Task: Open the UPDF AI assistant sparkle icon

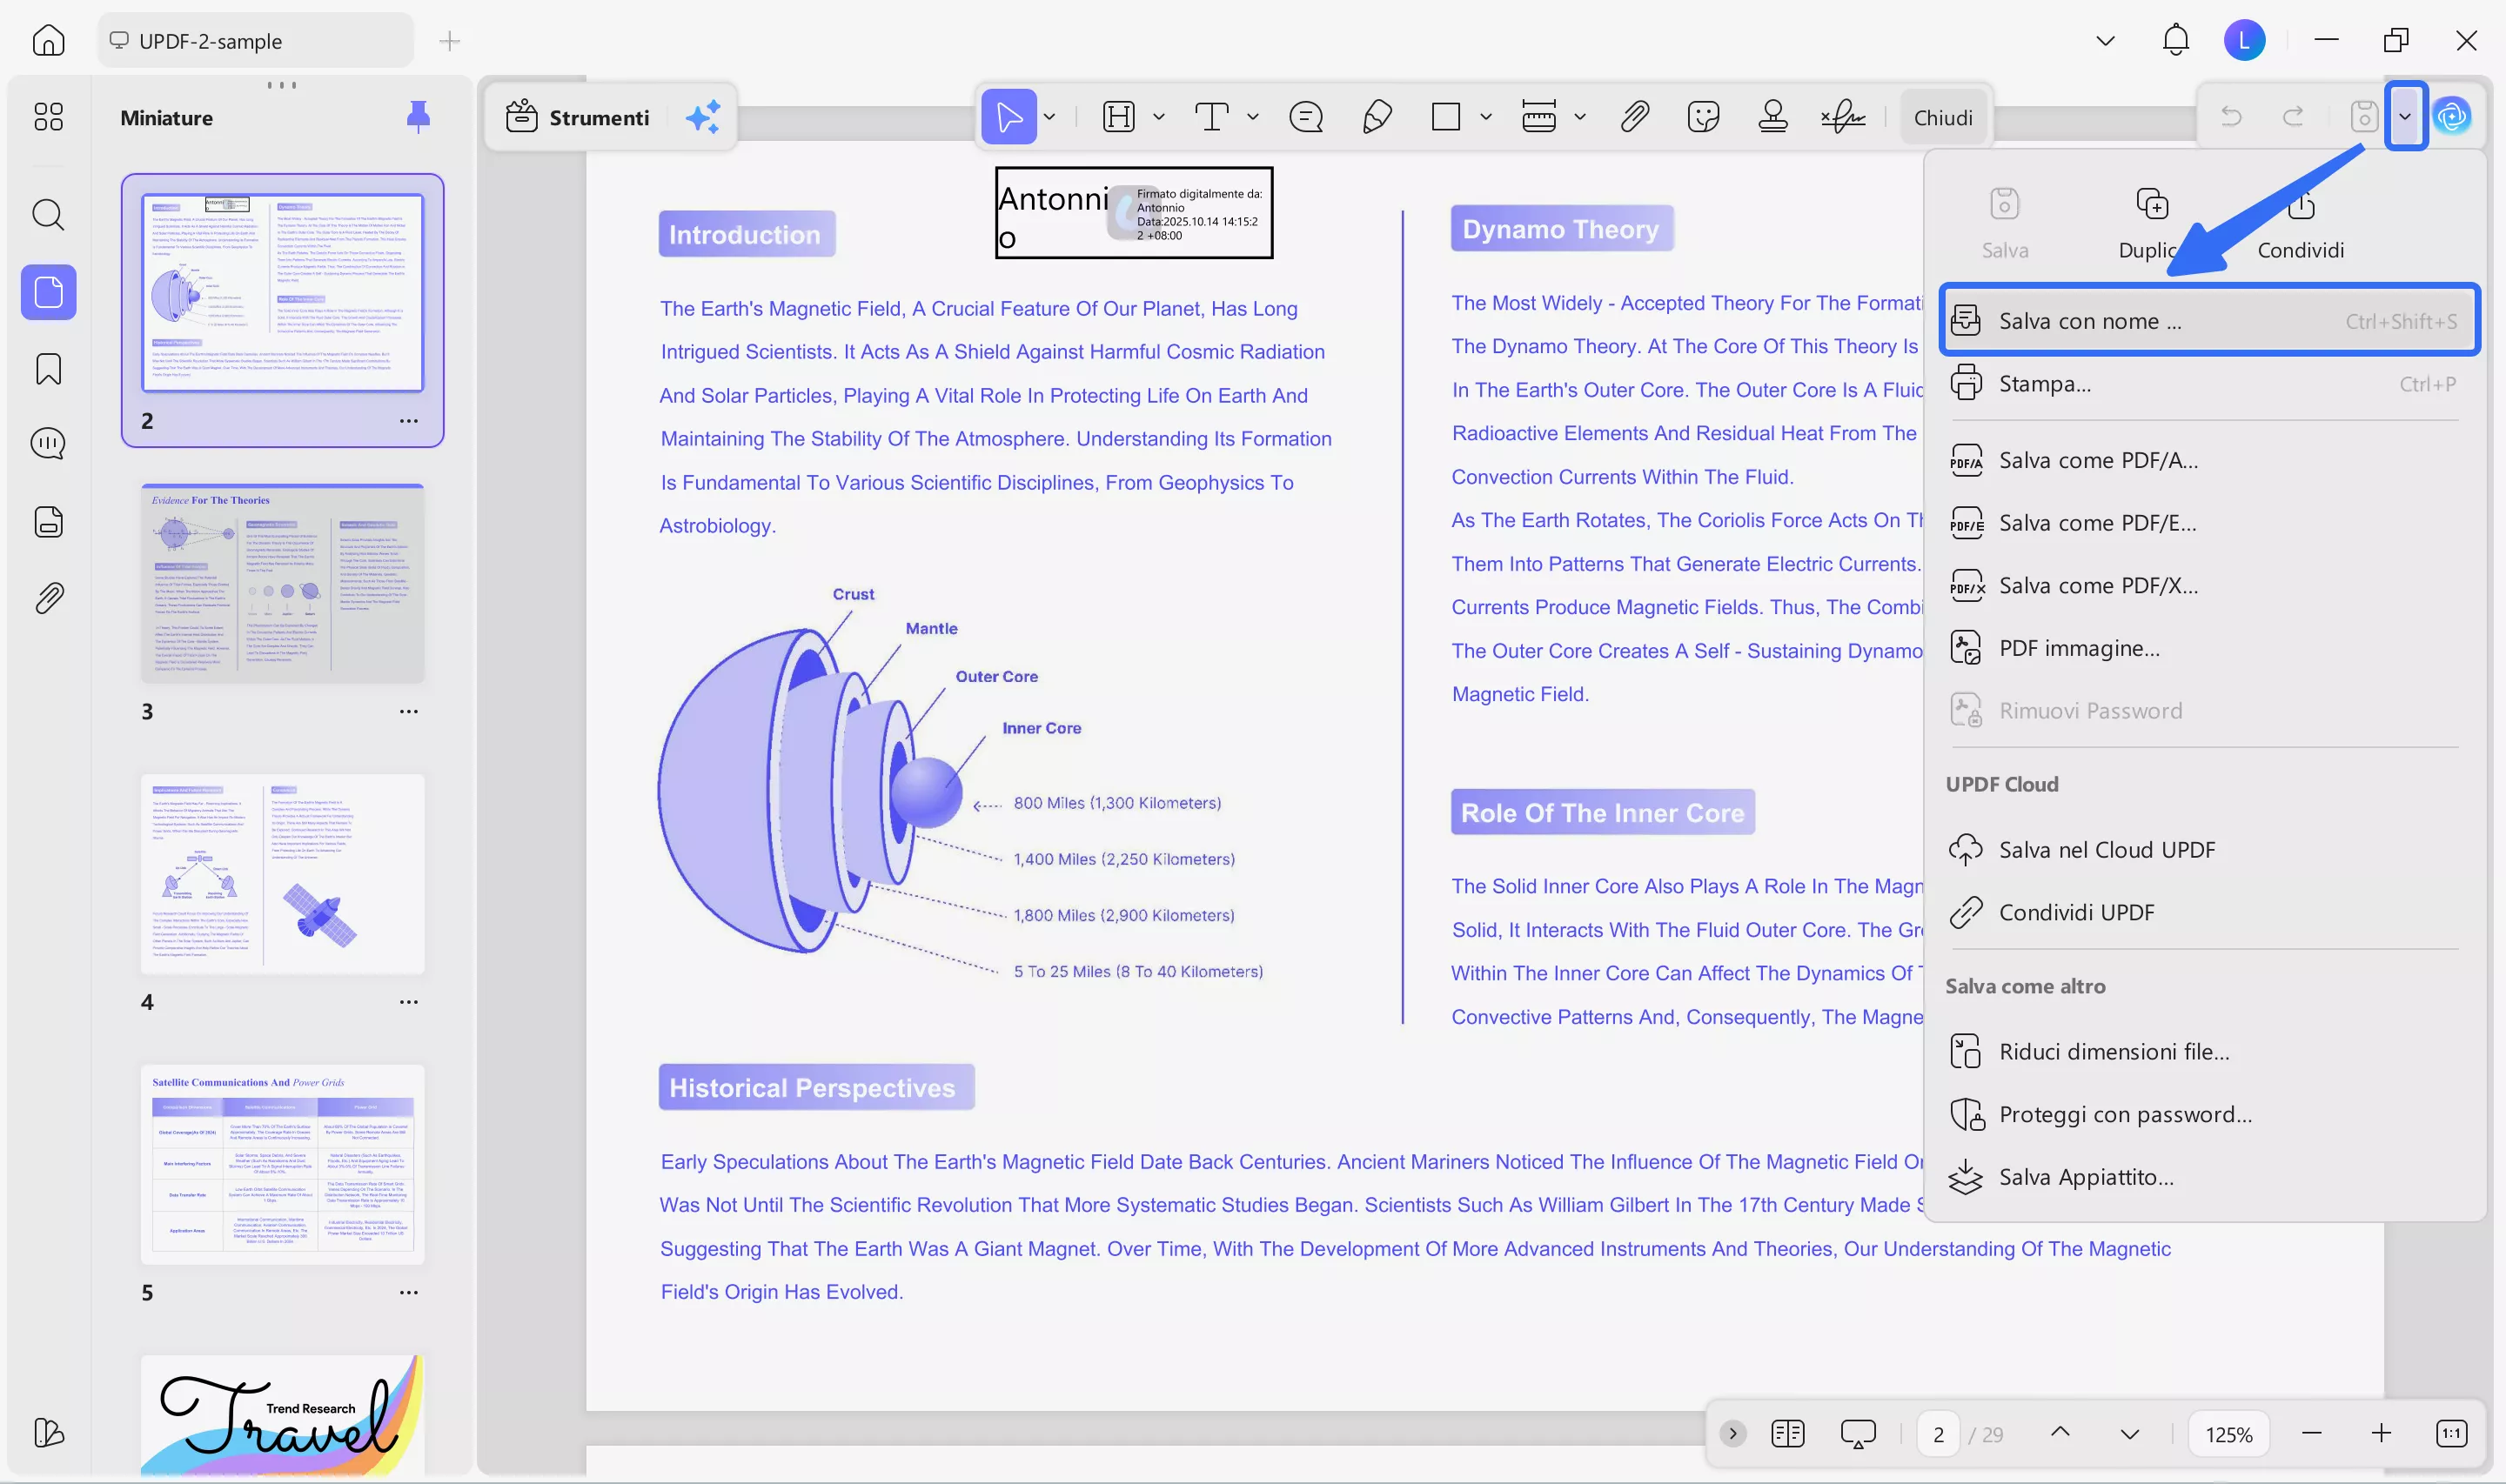Action: tap(704, 117)
